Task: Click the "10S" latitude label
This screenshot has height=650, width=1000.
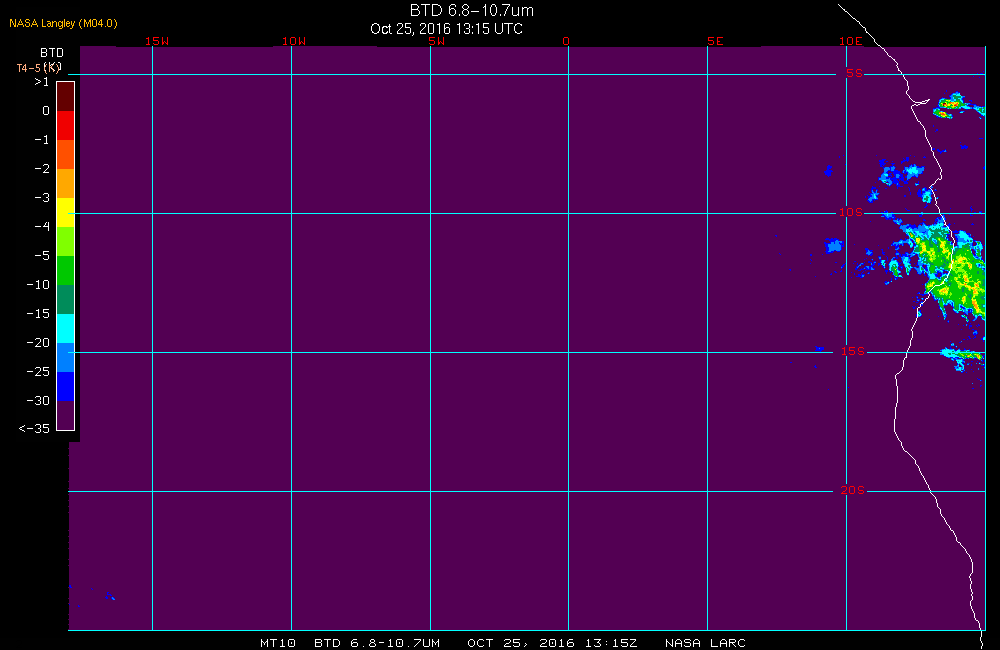Action: [x=851, y=212]
